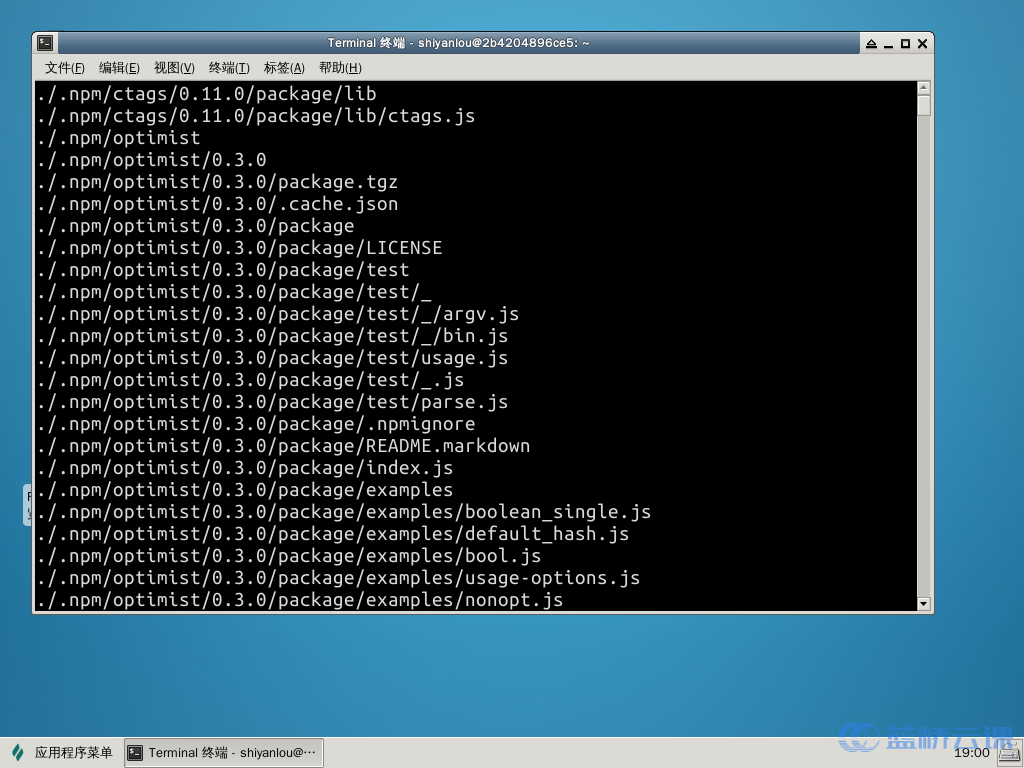The width and height of the screenshot is (1024, 768).
Task: Click the line ending in examples/bool.js
Action: (x=289, y=556)
